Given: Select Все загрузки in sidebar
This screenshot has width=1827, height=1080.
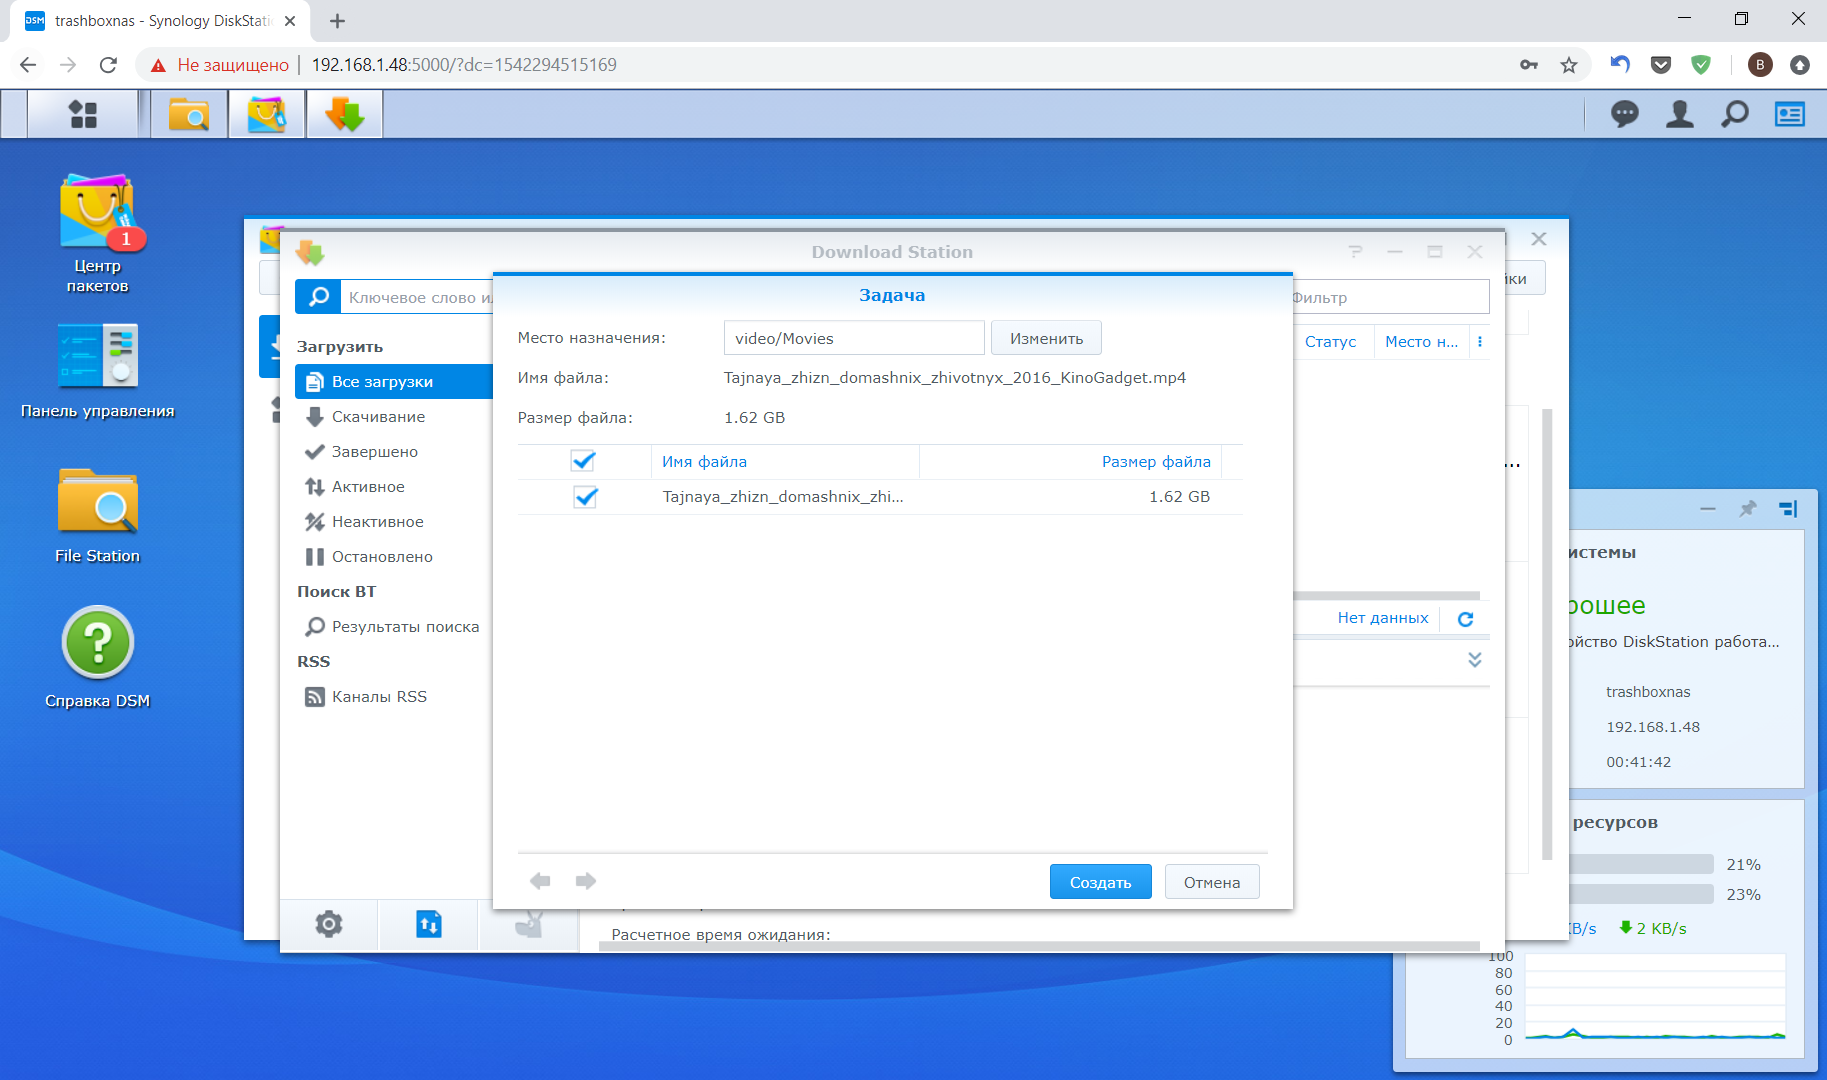Looking at the screenshot, I should click(x=394, y=382).
